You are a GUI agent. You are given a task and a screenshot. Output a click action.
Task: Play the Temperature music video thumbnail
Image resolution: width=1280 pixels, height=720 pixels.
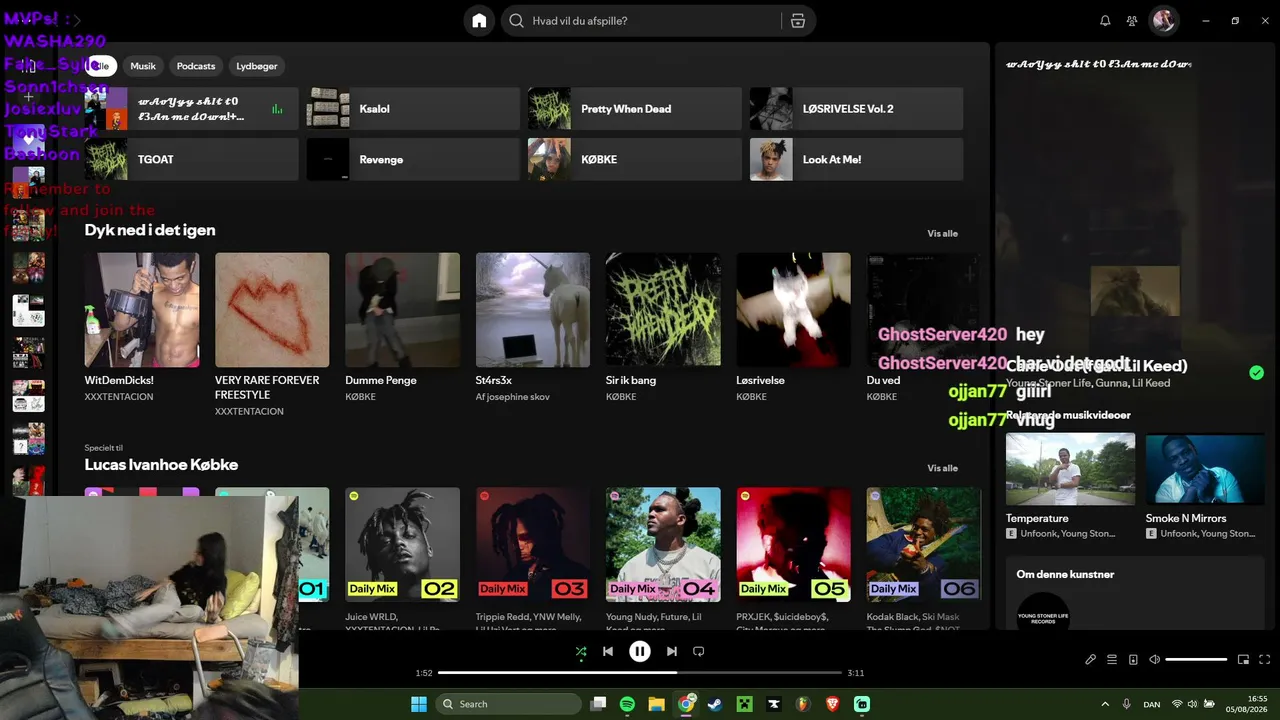point(1070,468)
